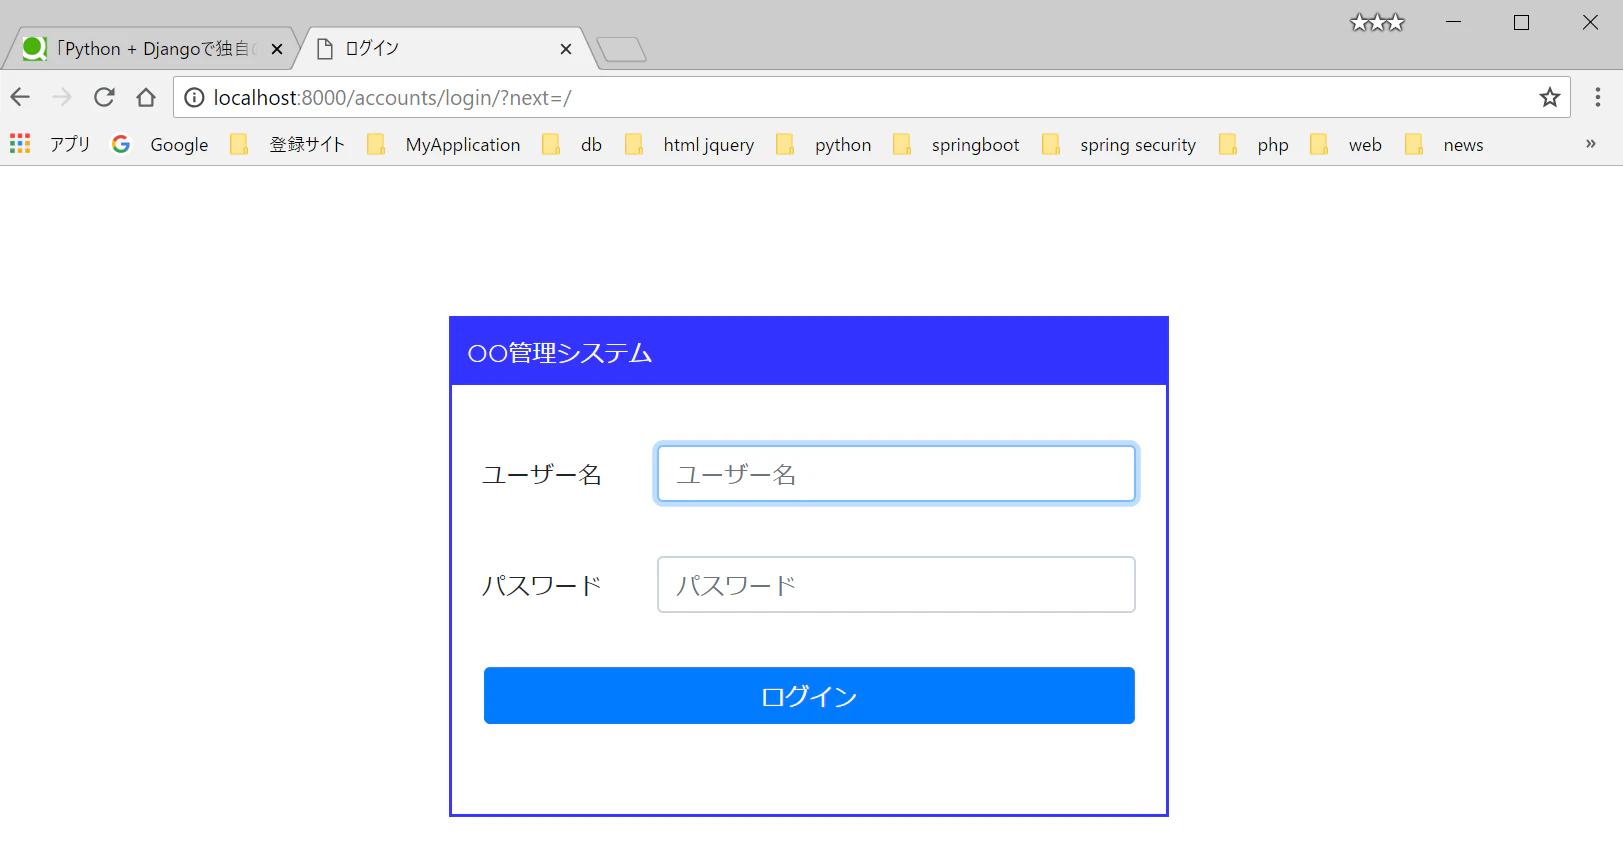1623x867 pixels.
Task: Go to the browser home page
Action: click(x=146, y=97)
